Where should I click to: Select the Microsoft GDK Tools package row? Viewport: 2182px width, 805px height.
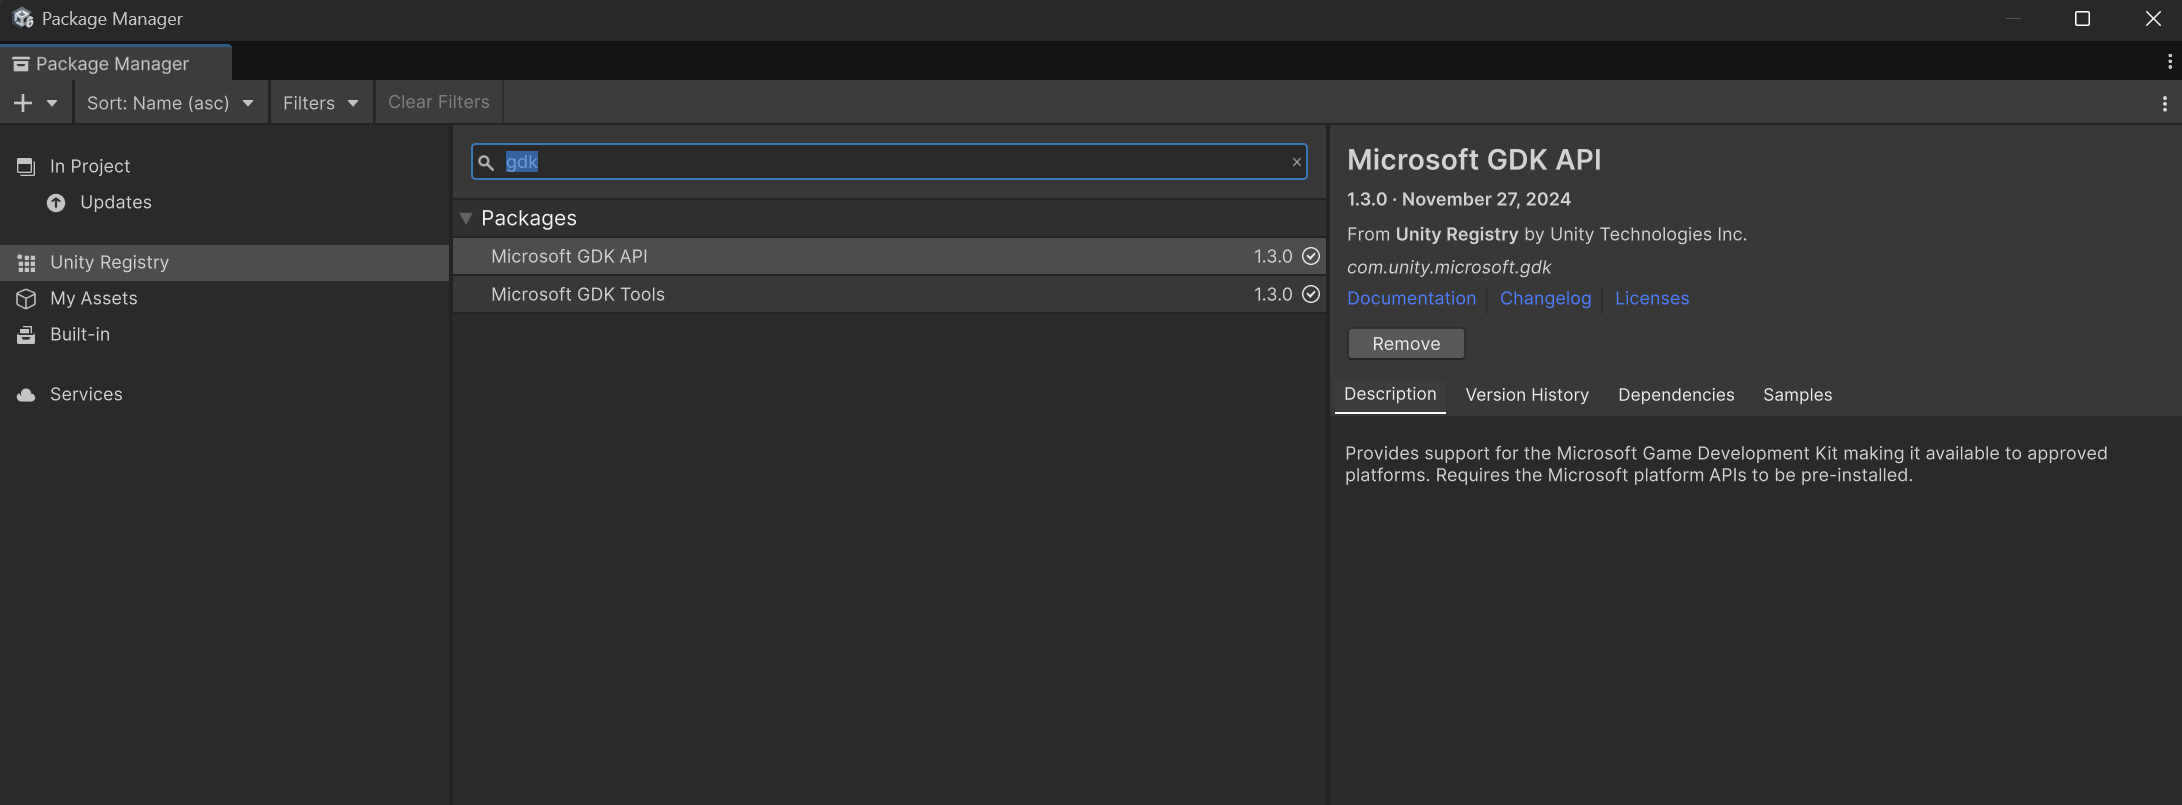tap(889, 294)
